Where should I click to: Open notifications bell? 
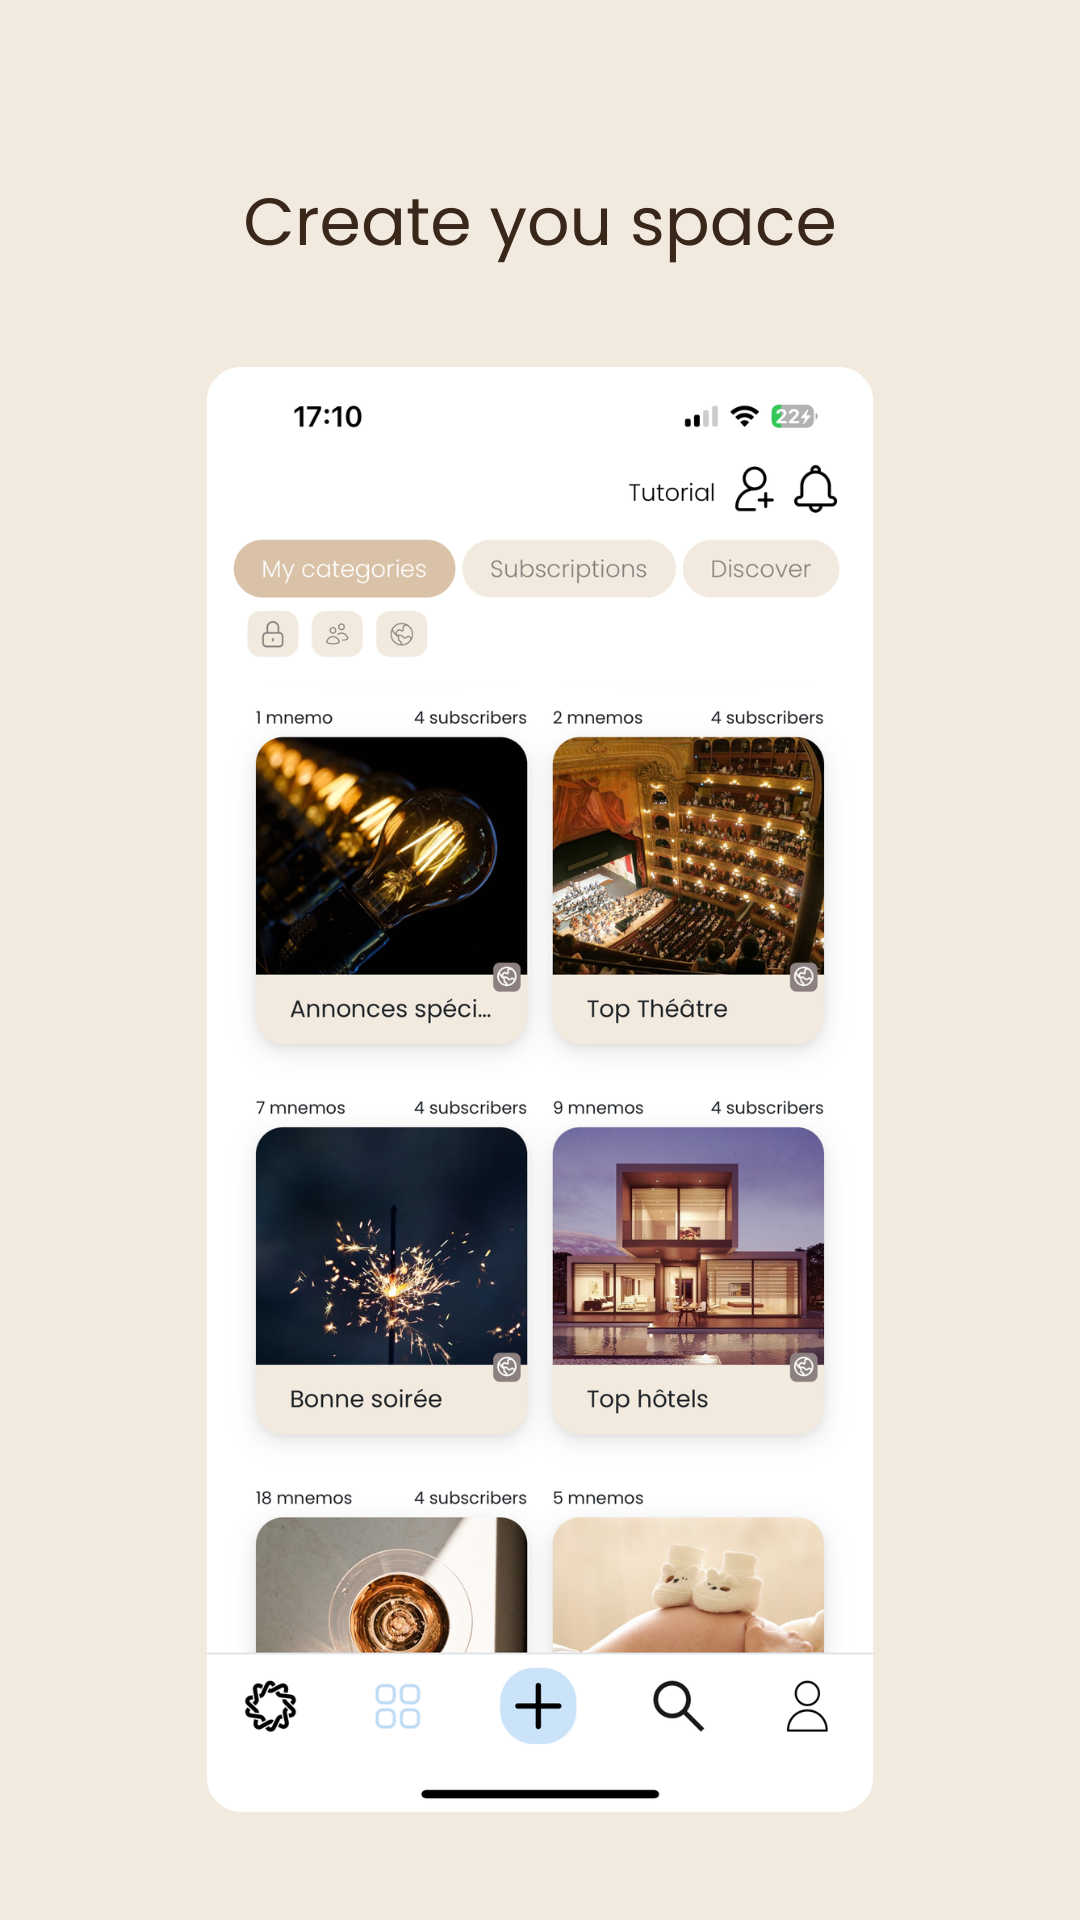[815, 489]
